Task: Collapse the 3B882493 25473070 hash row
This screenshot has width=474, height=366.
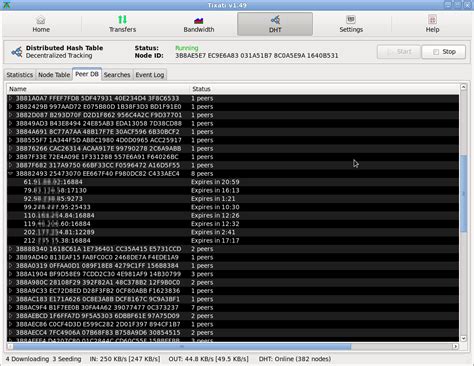Action: tap(10, 174)
